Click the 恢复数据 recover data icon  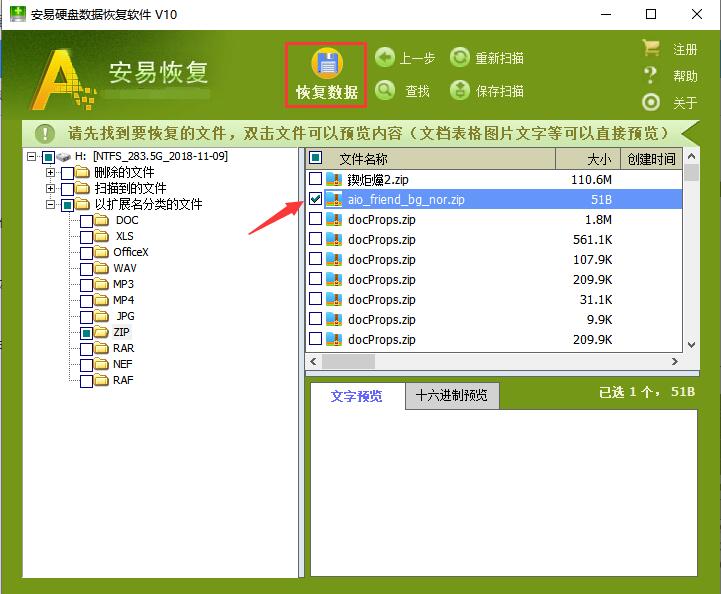[327, 64]
